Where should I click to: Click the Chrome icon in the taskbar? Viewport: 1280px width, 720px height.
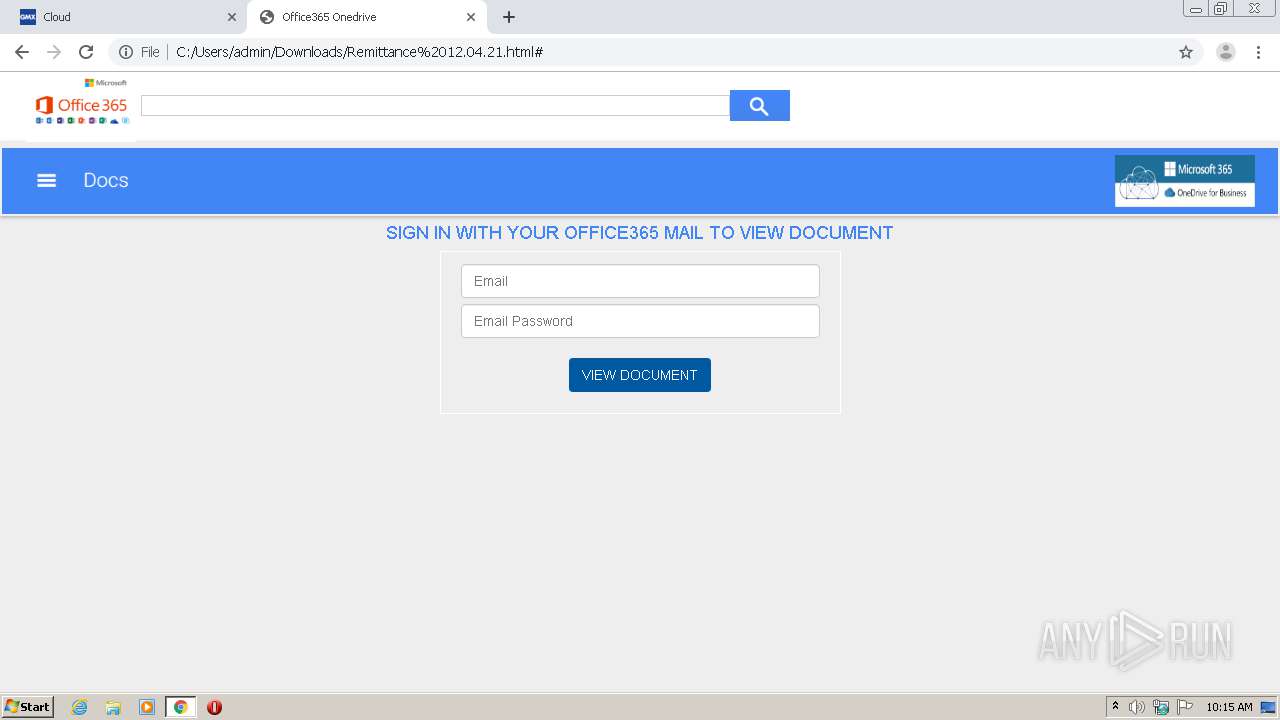[x=180, y=707]
